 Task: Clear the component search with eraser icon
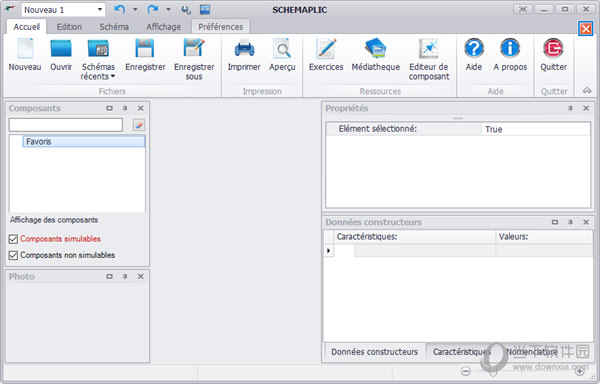[x=139, y=125]
